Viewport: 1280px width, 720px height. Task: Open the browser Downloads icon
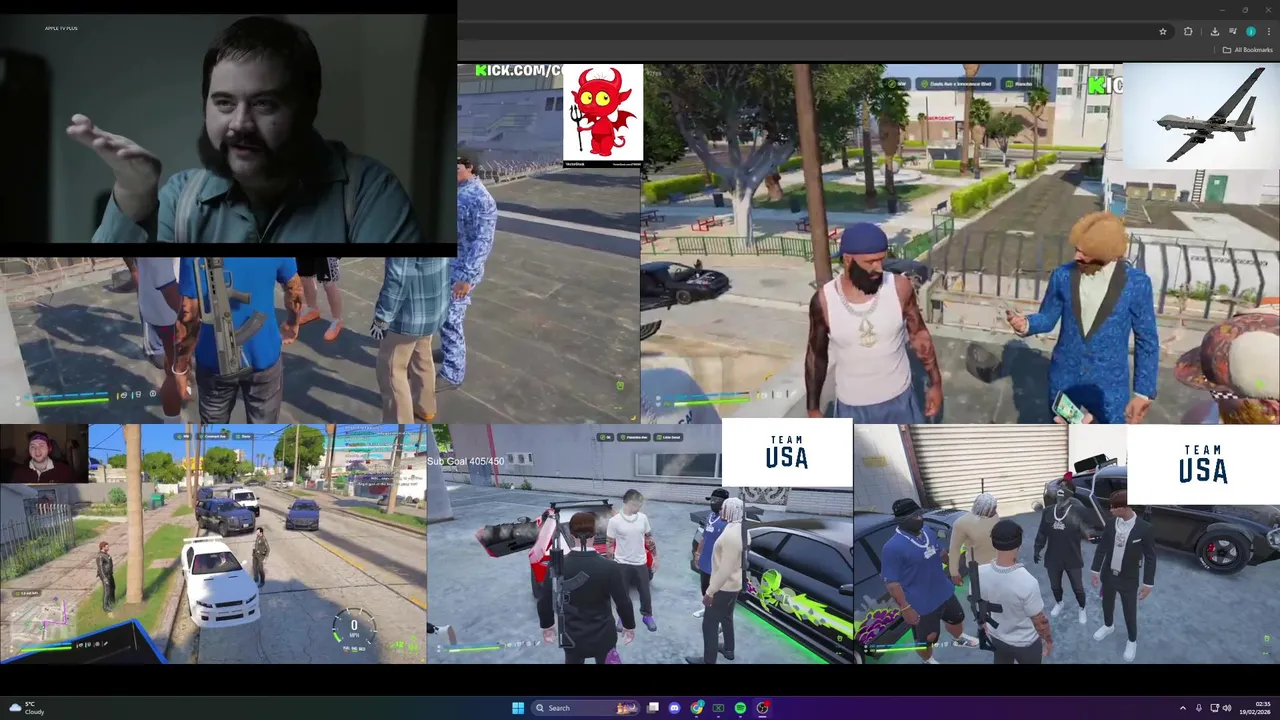pyautogui.click(x=1216, y=32)
